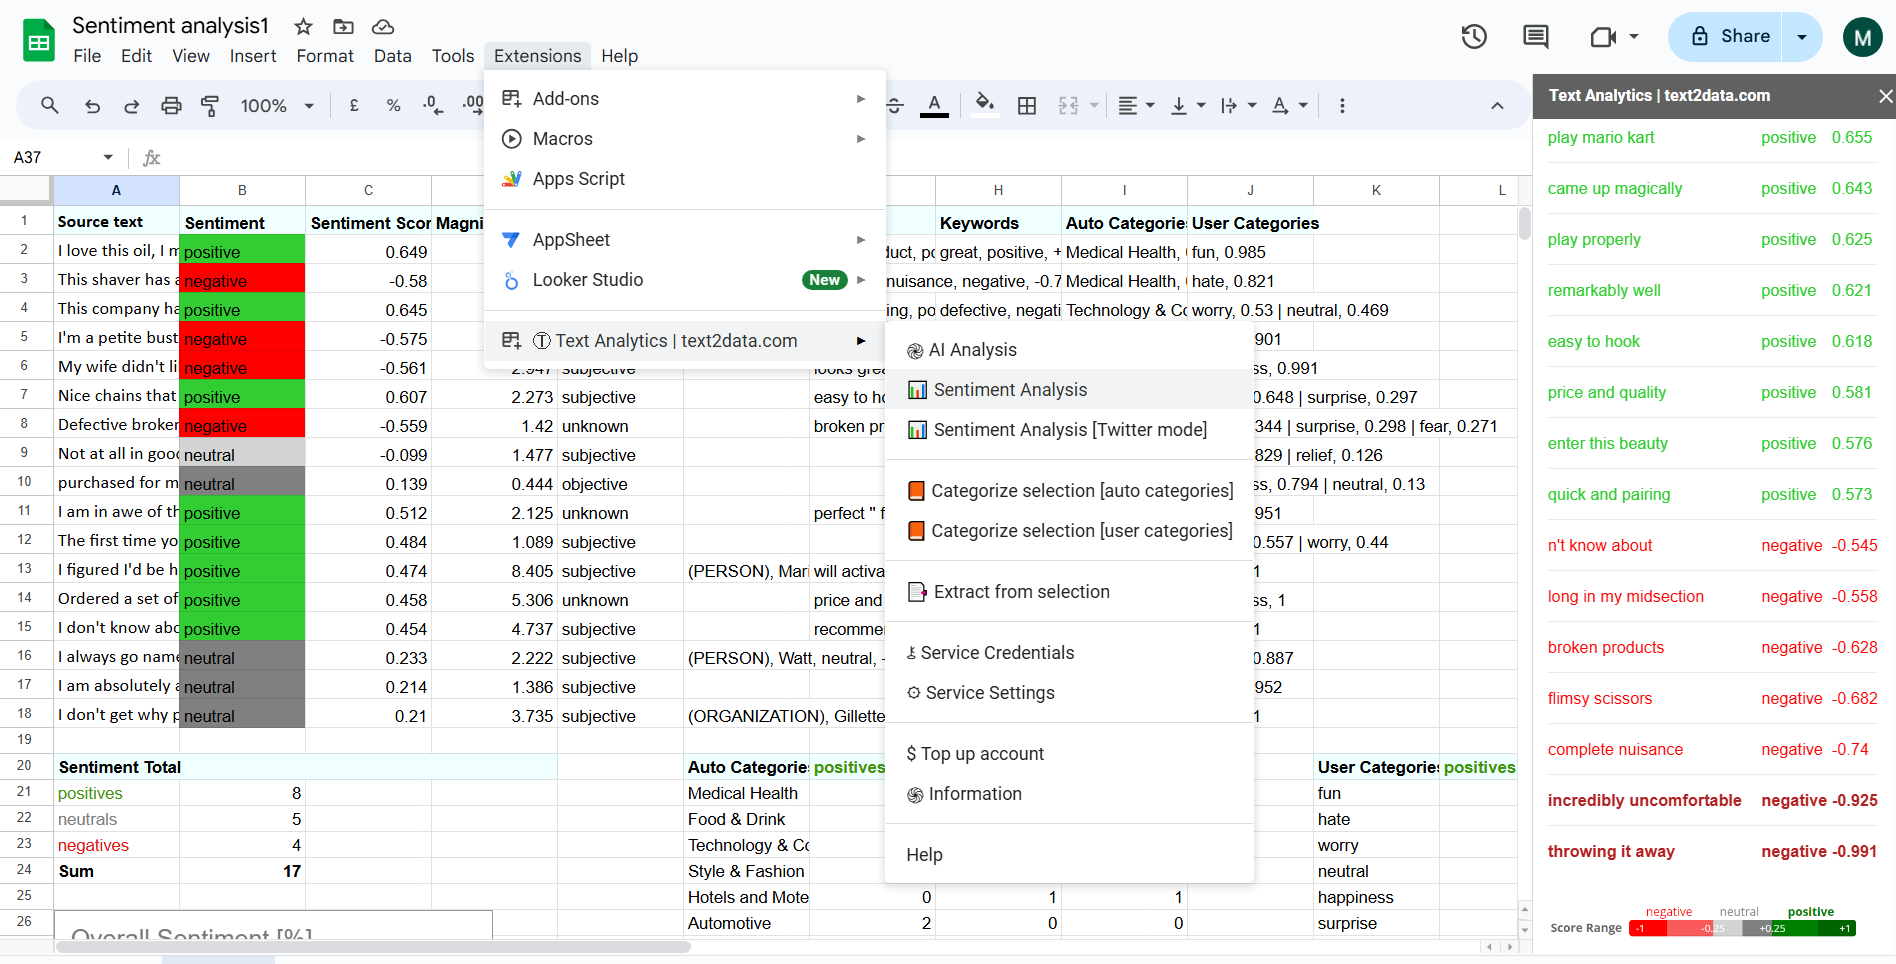This screenshot has height=964, width=1896.
Task: Expand the Macros submenu
Action: 861,139
